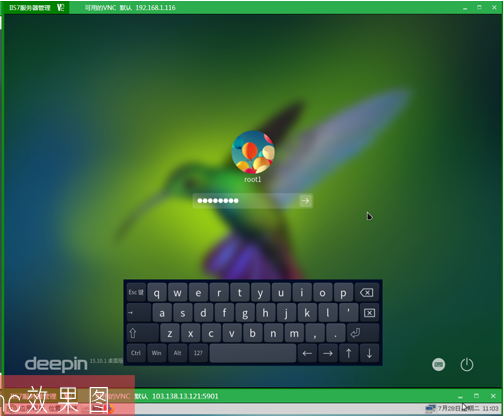
Task: Switch to 12? symbols keyboard layout
Action: pyautogui.click(x=198, y=353)
